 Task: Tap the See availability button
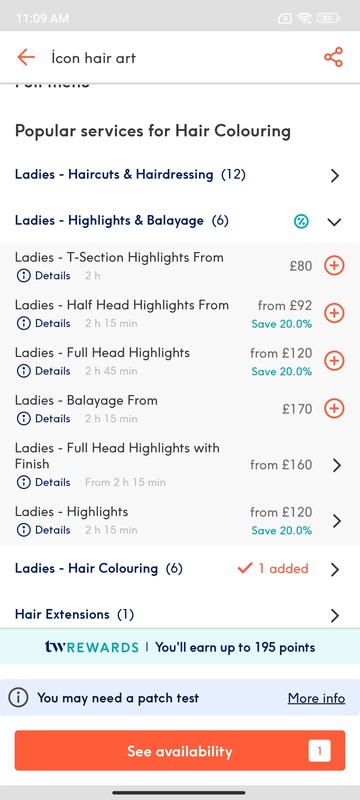179,751
